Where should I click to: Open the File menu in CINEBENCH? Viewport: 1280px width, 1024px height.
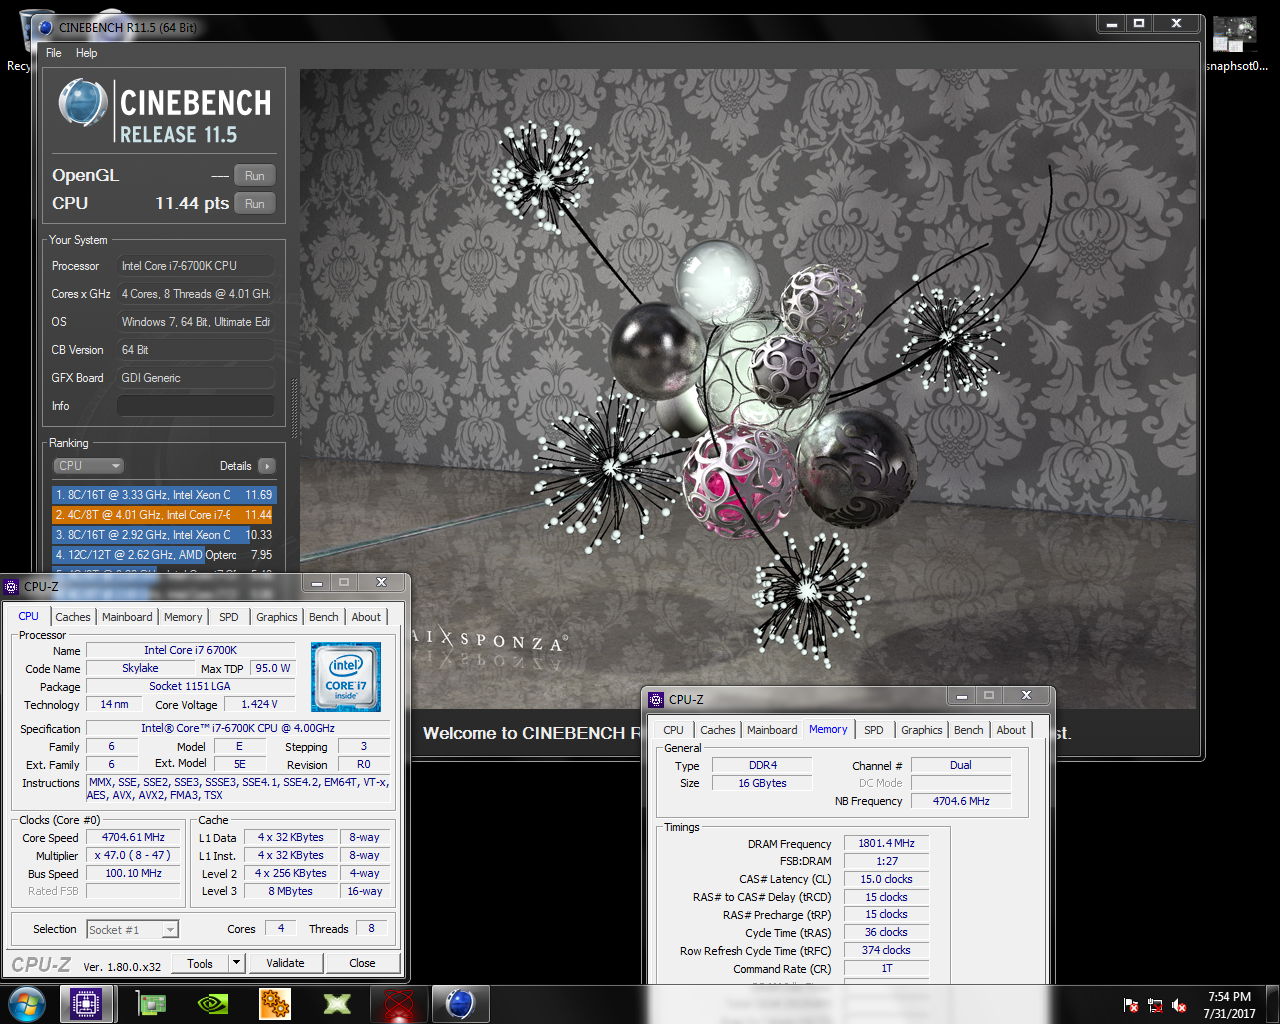[x=54, y=53]
